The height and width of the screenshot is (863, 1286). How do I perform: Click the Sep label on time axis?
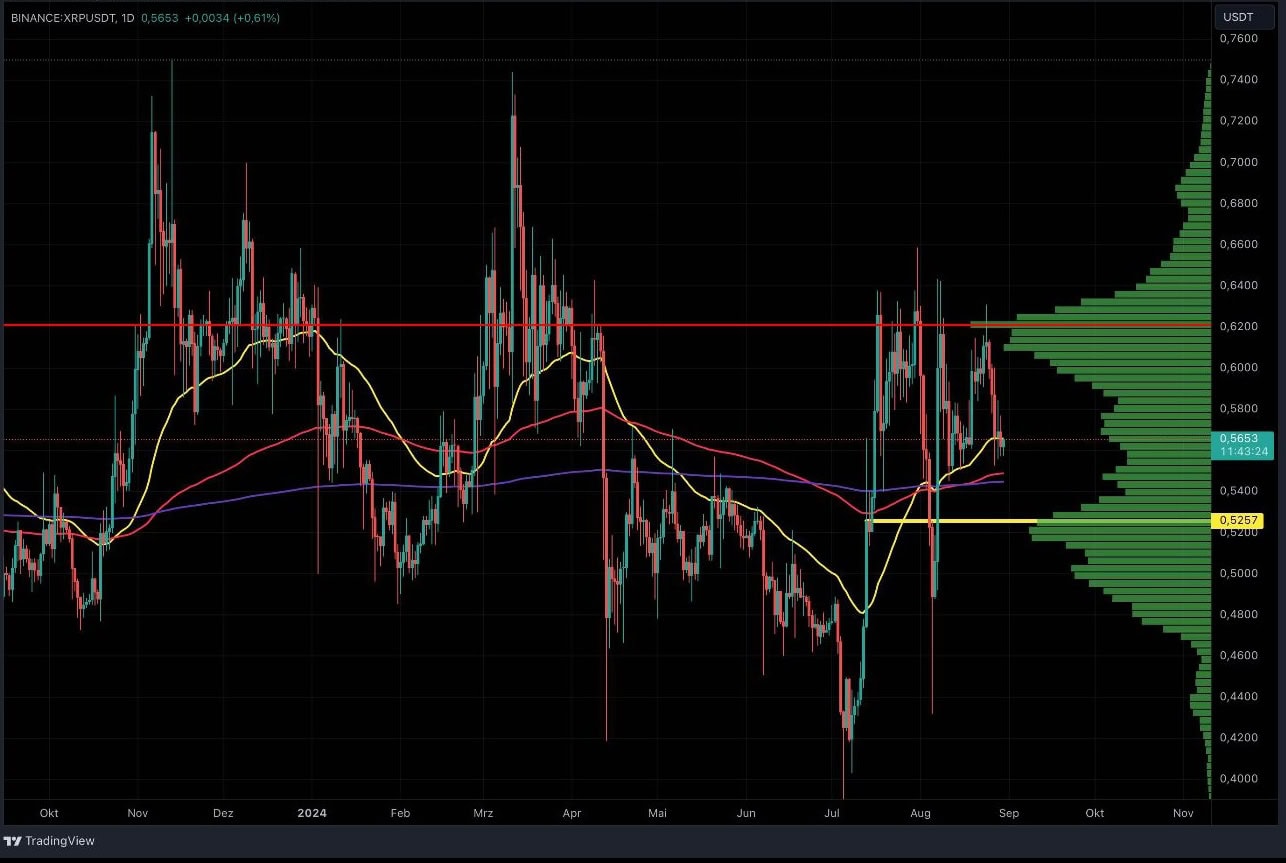click(1008, 813)
